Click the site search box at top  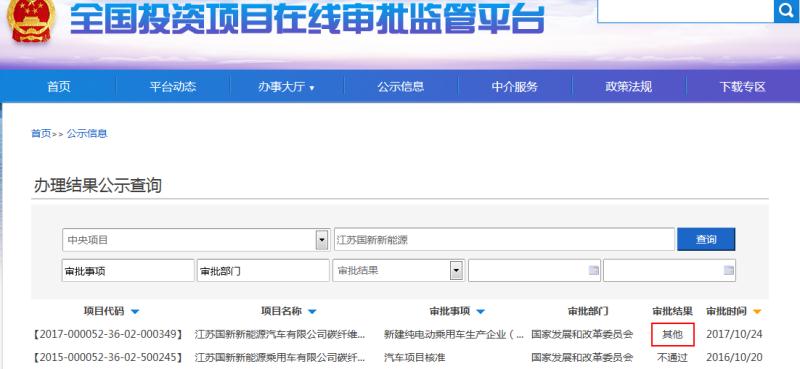[686, 10]
